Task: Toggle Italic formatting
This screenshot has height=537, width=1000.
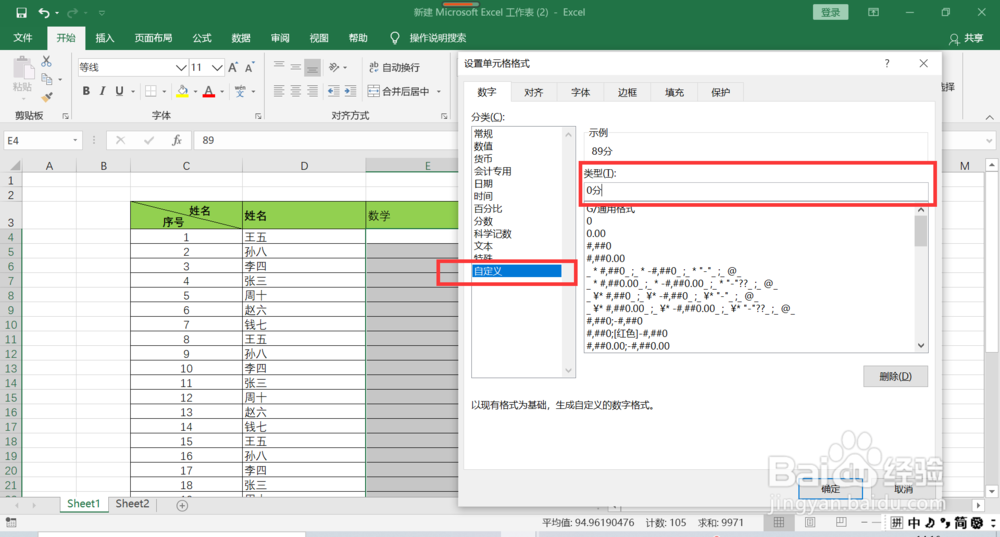Action: point(102,91)
